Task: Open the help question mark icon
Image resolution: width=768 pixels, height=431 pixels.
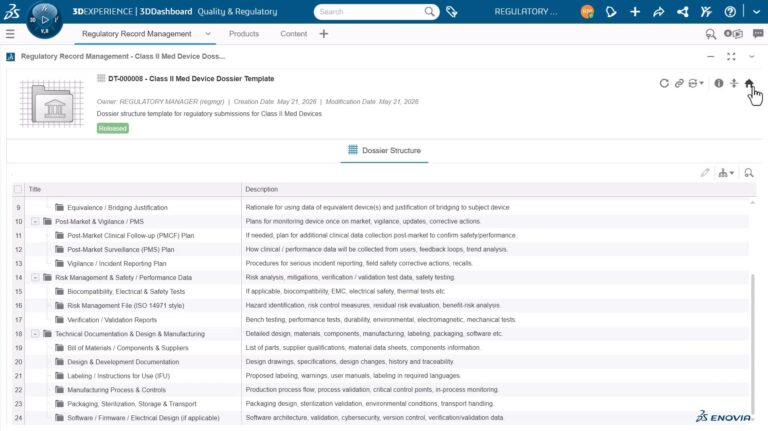Action: click(x=730, y=12)
